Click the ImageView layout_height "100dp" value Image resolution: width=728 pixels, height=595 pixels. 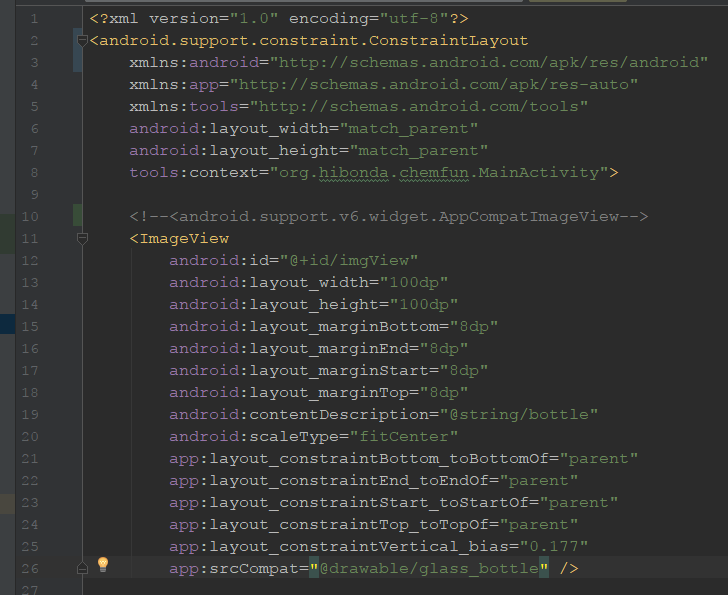click(x=423, y=304)
